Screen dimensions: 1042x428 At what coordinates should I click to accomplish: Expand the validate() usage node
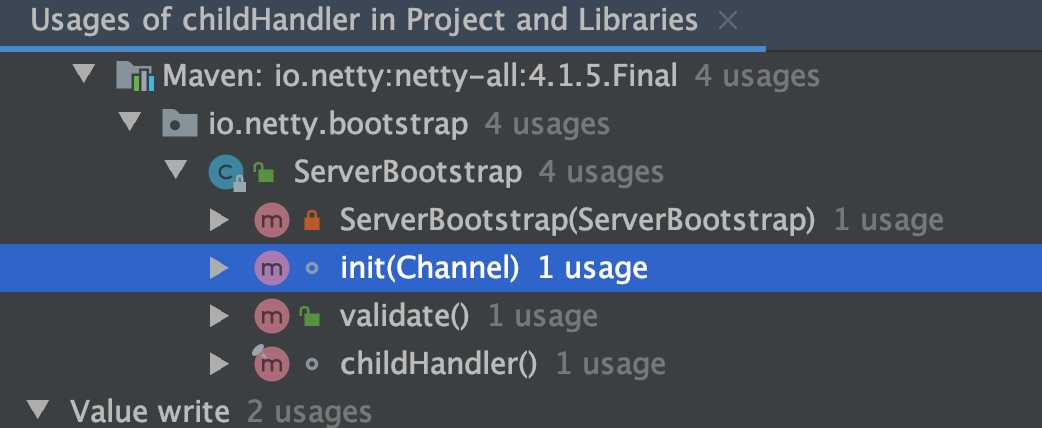219,316
